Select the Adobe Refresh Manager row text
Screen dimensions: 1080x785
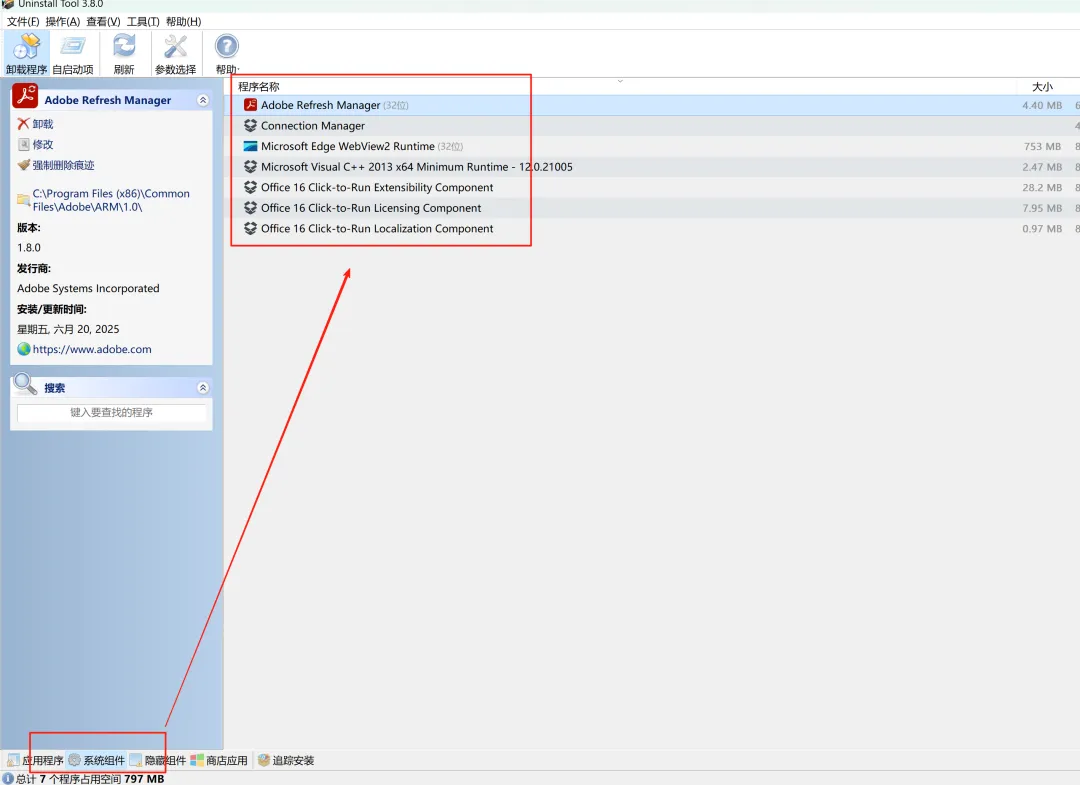tap(320, 105)
